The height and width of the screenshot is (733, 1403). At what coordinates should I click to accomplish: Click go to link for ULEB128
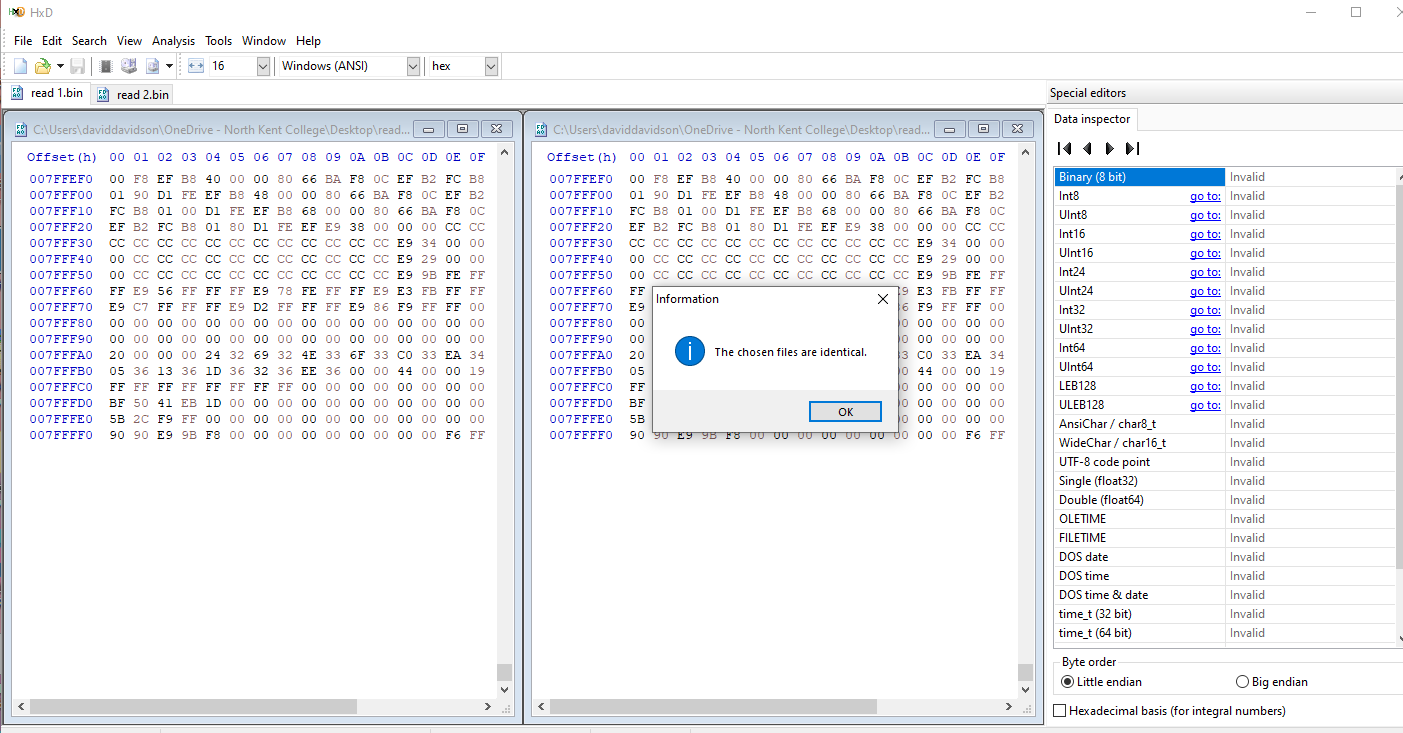pyautogui.click(x=1205, y=405)
